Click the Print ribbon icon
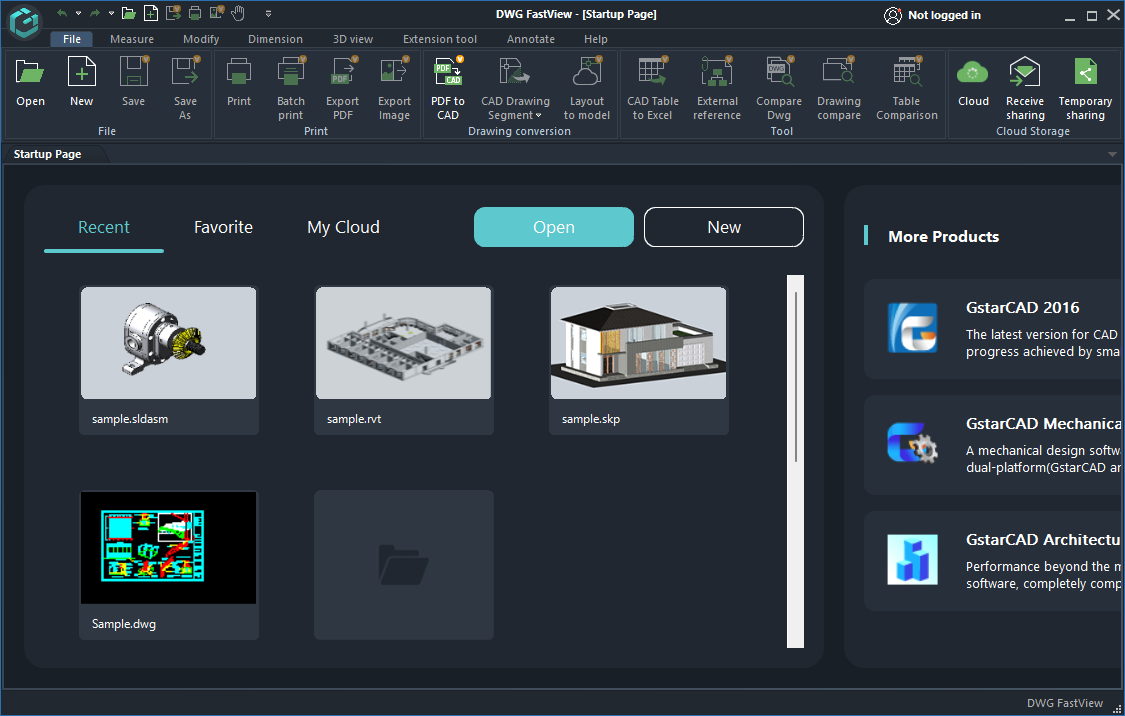The width and height of the screenshot is (1125, 716). pos(239,72)
